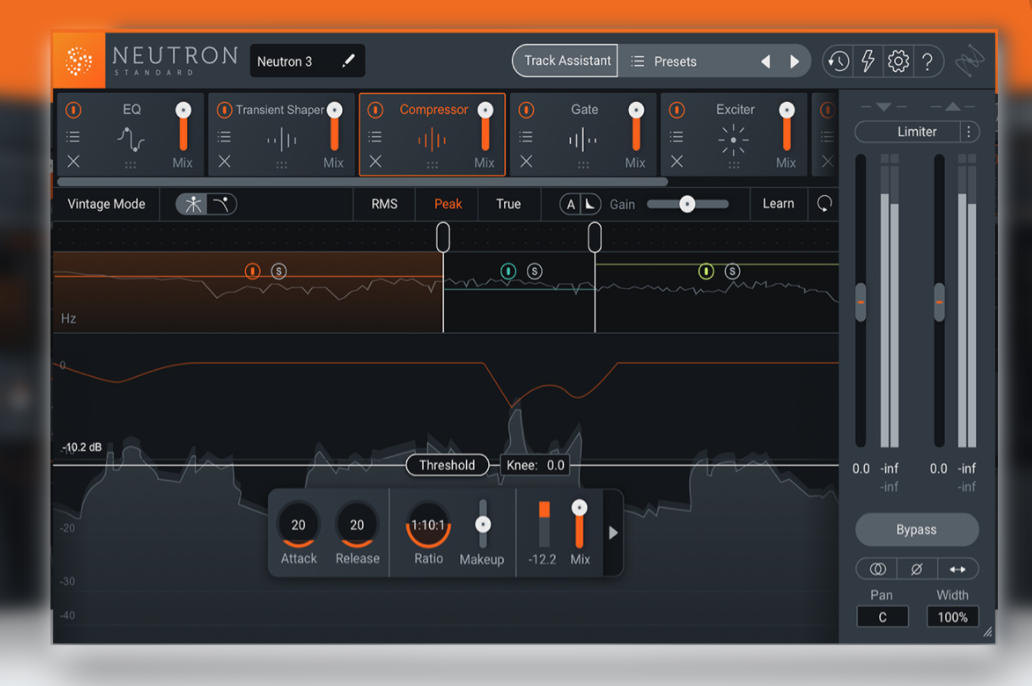Image resolution: width=1032 pixels, height=686 pixels.
Task: Toggle Transient Shaper power button
Action: point(224,110)
